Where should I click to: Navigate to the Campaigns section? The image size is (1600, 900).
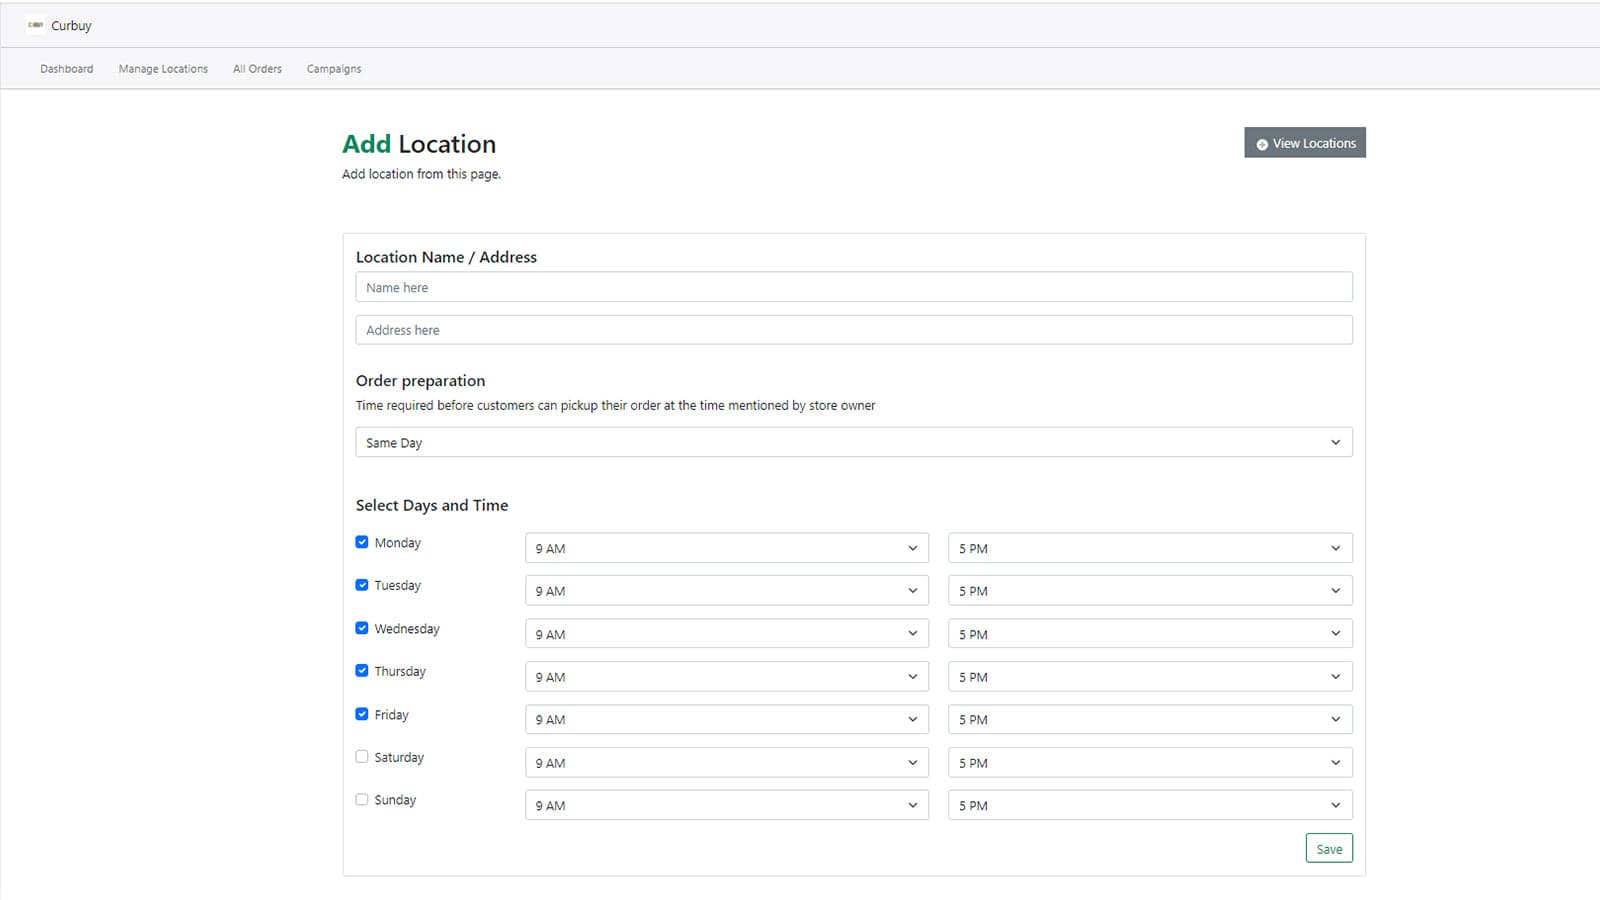click(333, 68)
